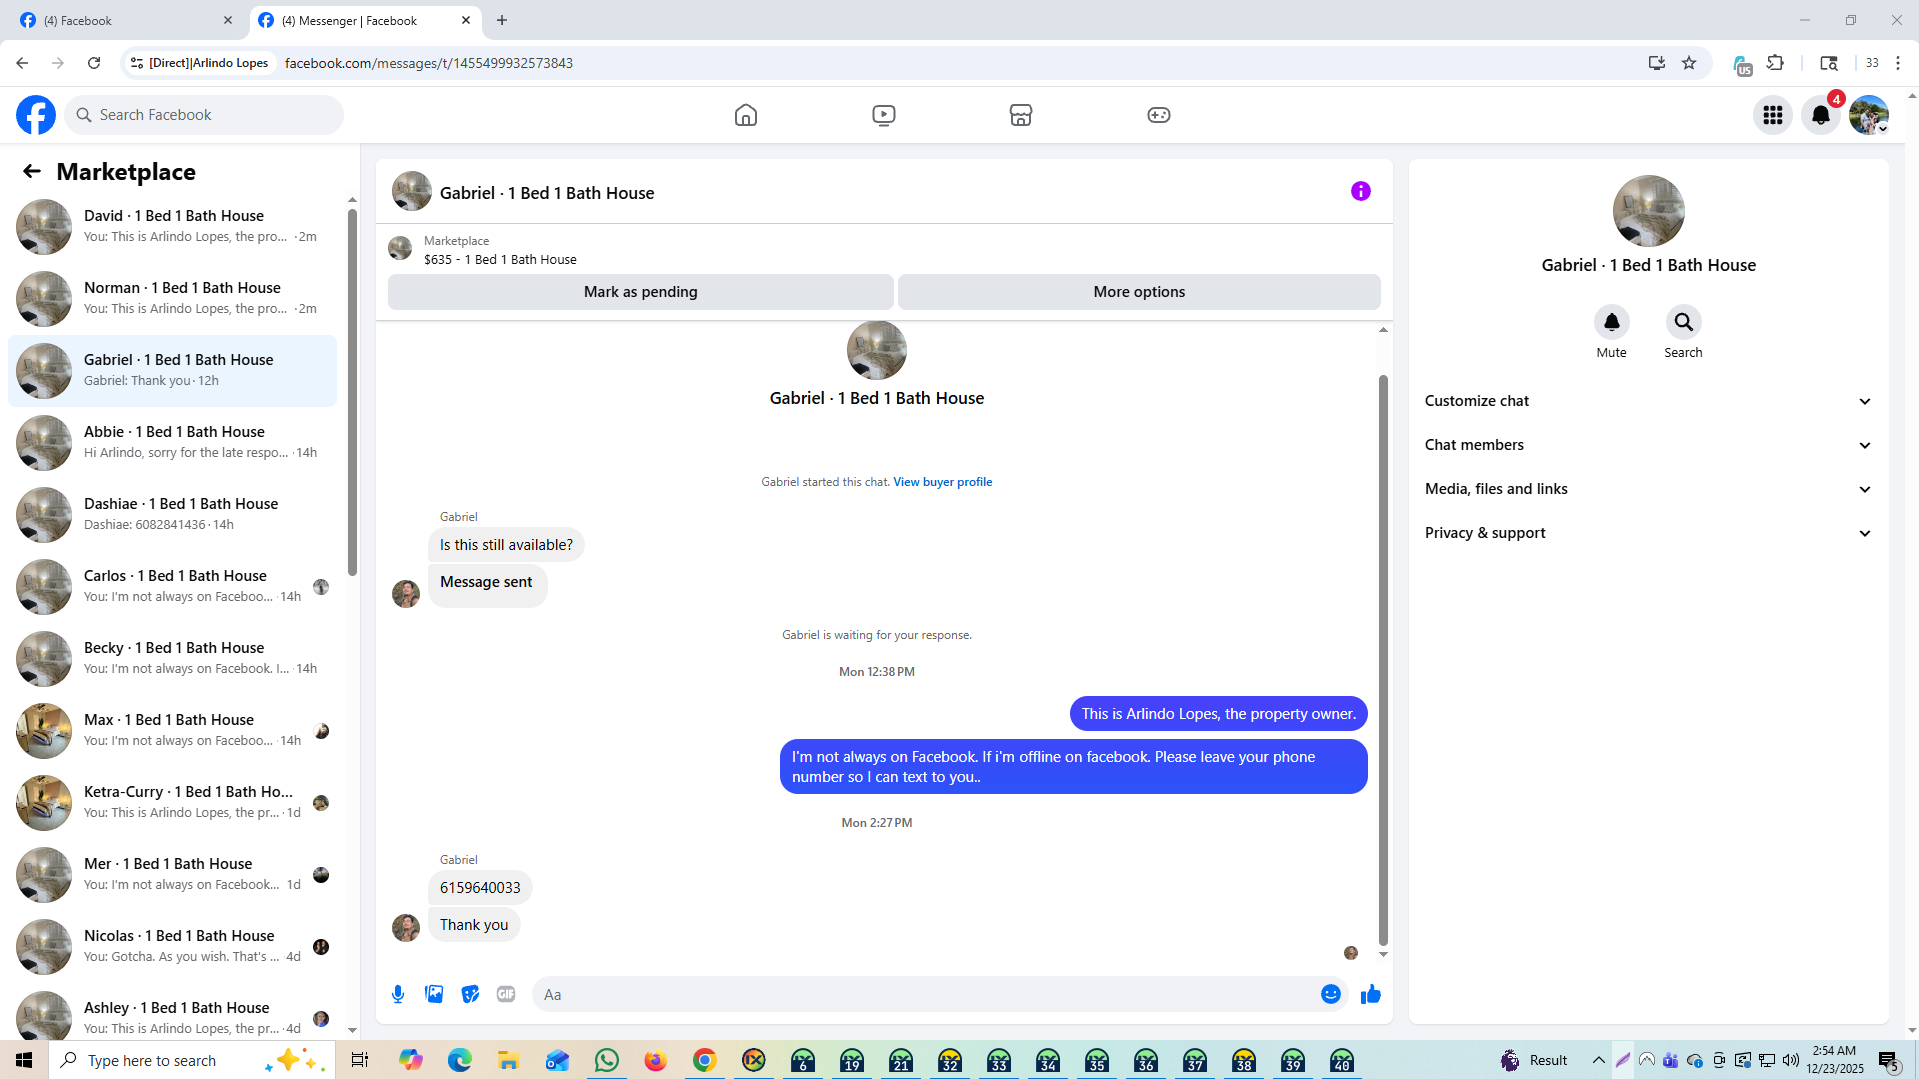Reload the browser page
This screenshot has height=1079, width=1919.
pos(94,63)
